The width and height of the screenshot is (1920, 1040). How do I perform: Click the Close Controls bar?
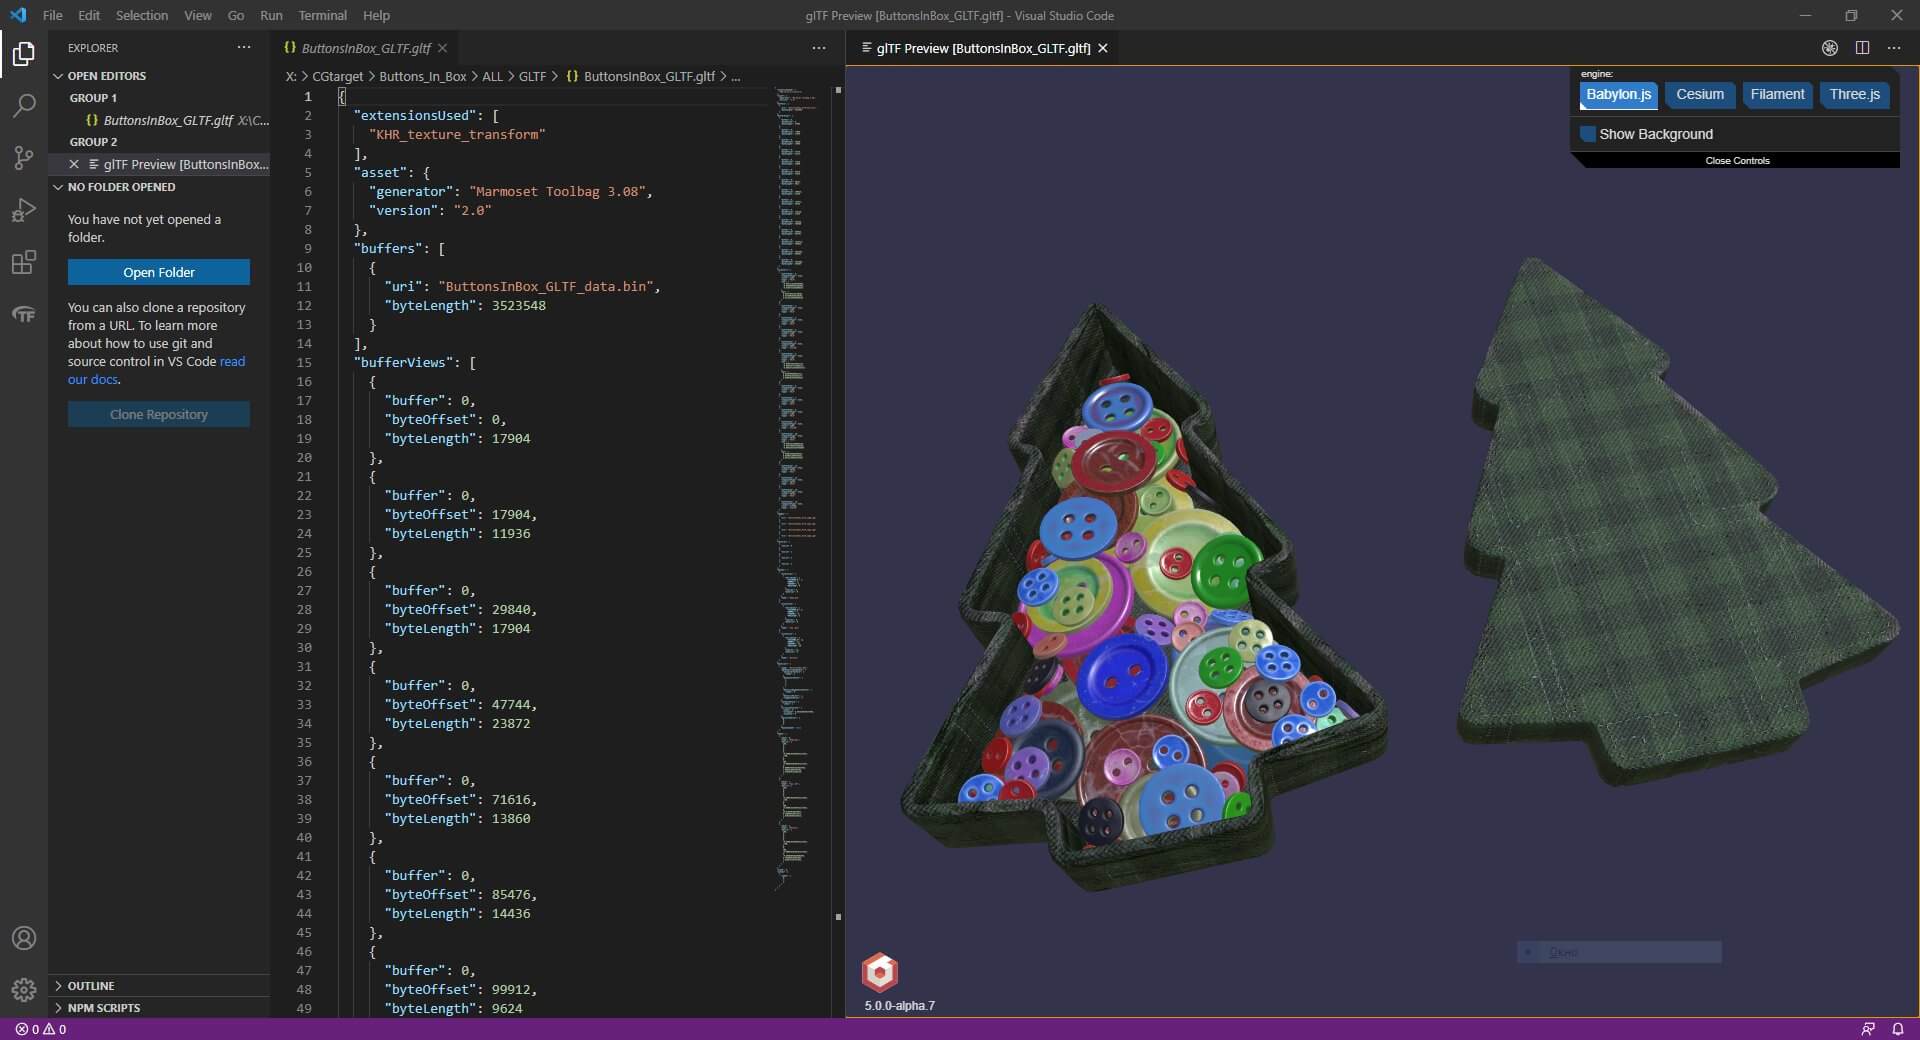(1737, 161)
